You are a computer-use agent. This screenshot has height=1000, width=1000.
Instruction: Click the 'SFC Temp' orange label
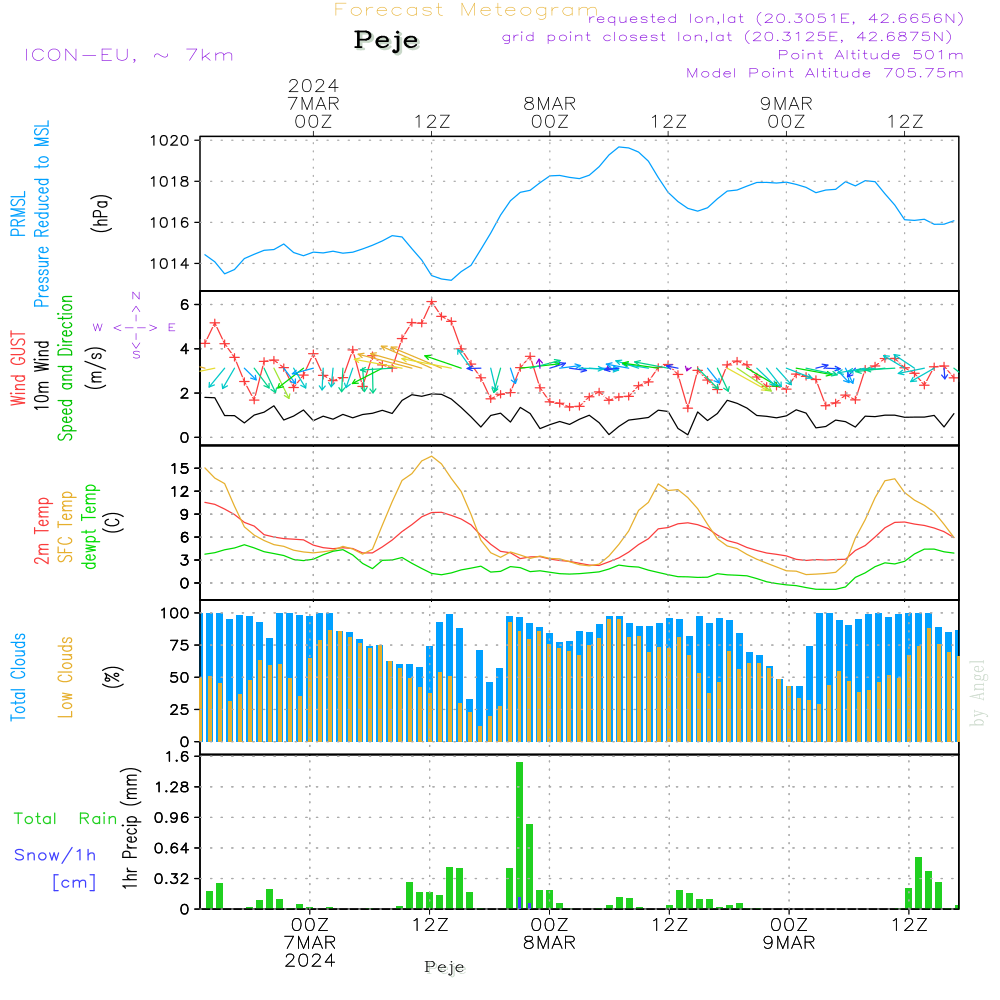pyautogui.click(x=65, y=527)
